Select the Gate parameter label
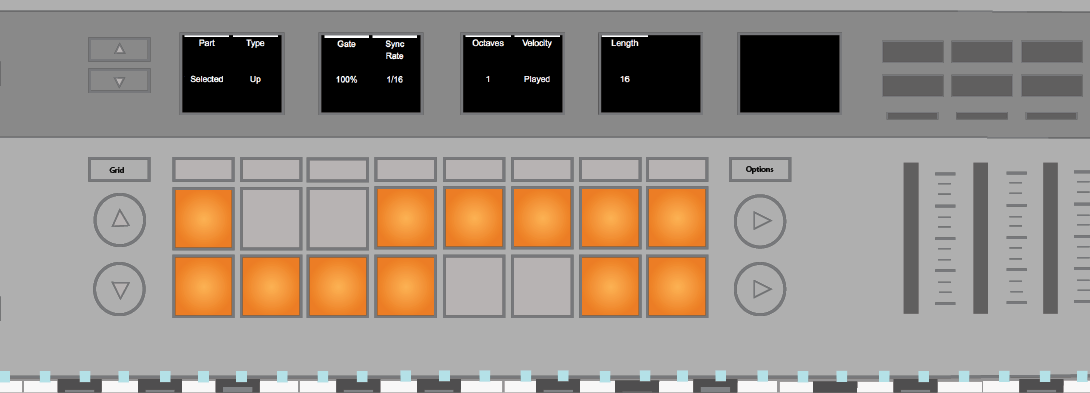 point(346,44)
